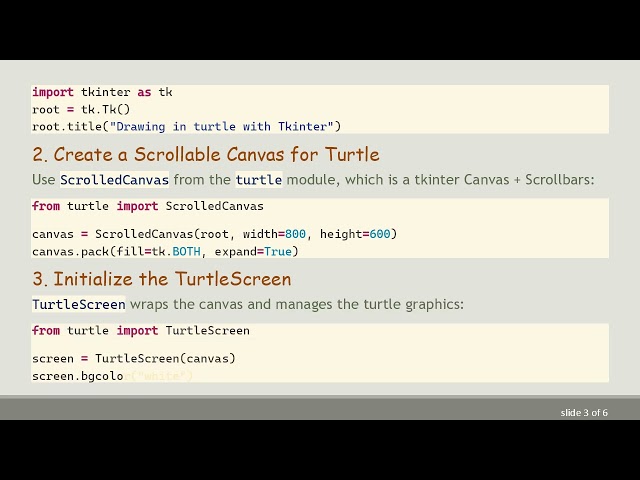Image resolution: width=640 pixels, height=480 pixels.
Task: Click the line 'screen = TurtleScreen(canvas)'
Action: (134, 359)
